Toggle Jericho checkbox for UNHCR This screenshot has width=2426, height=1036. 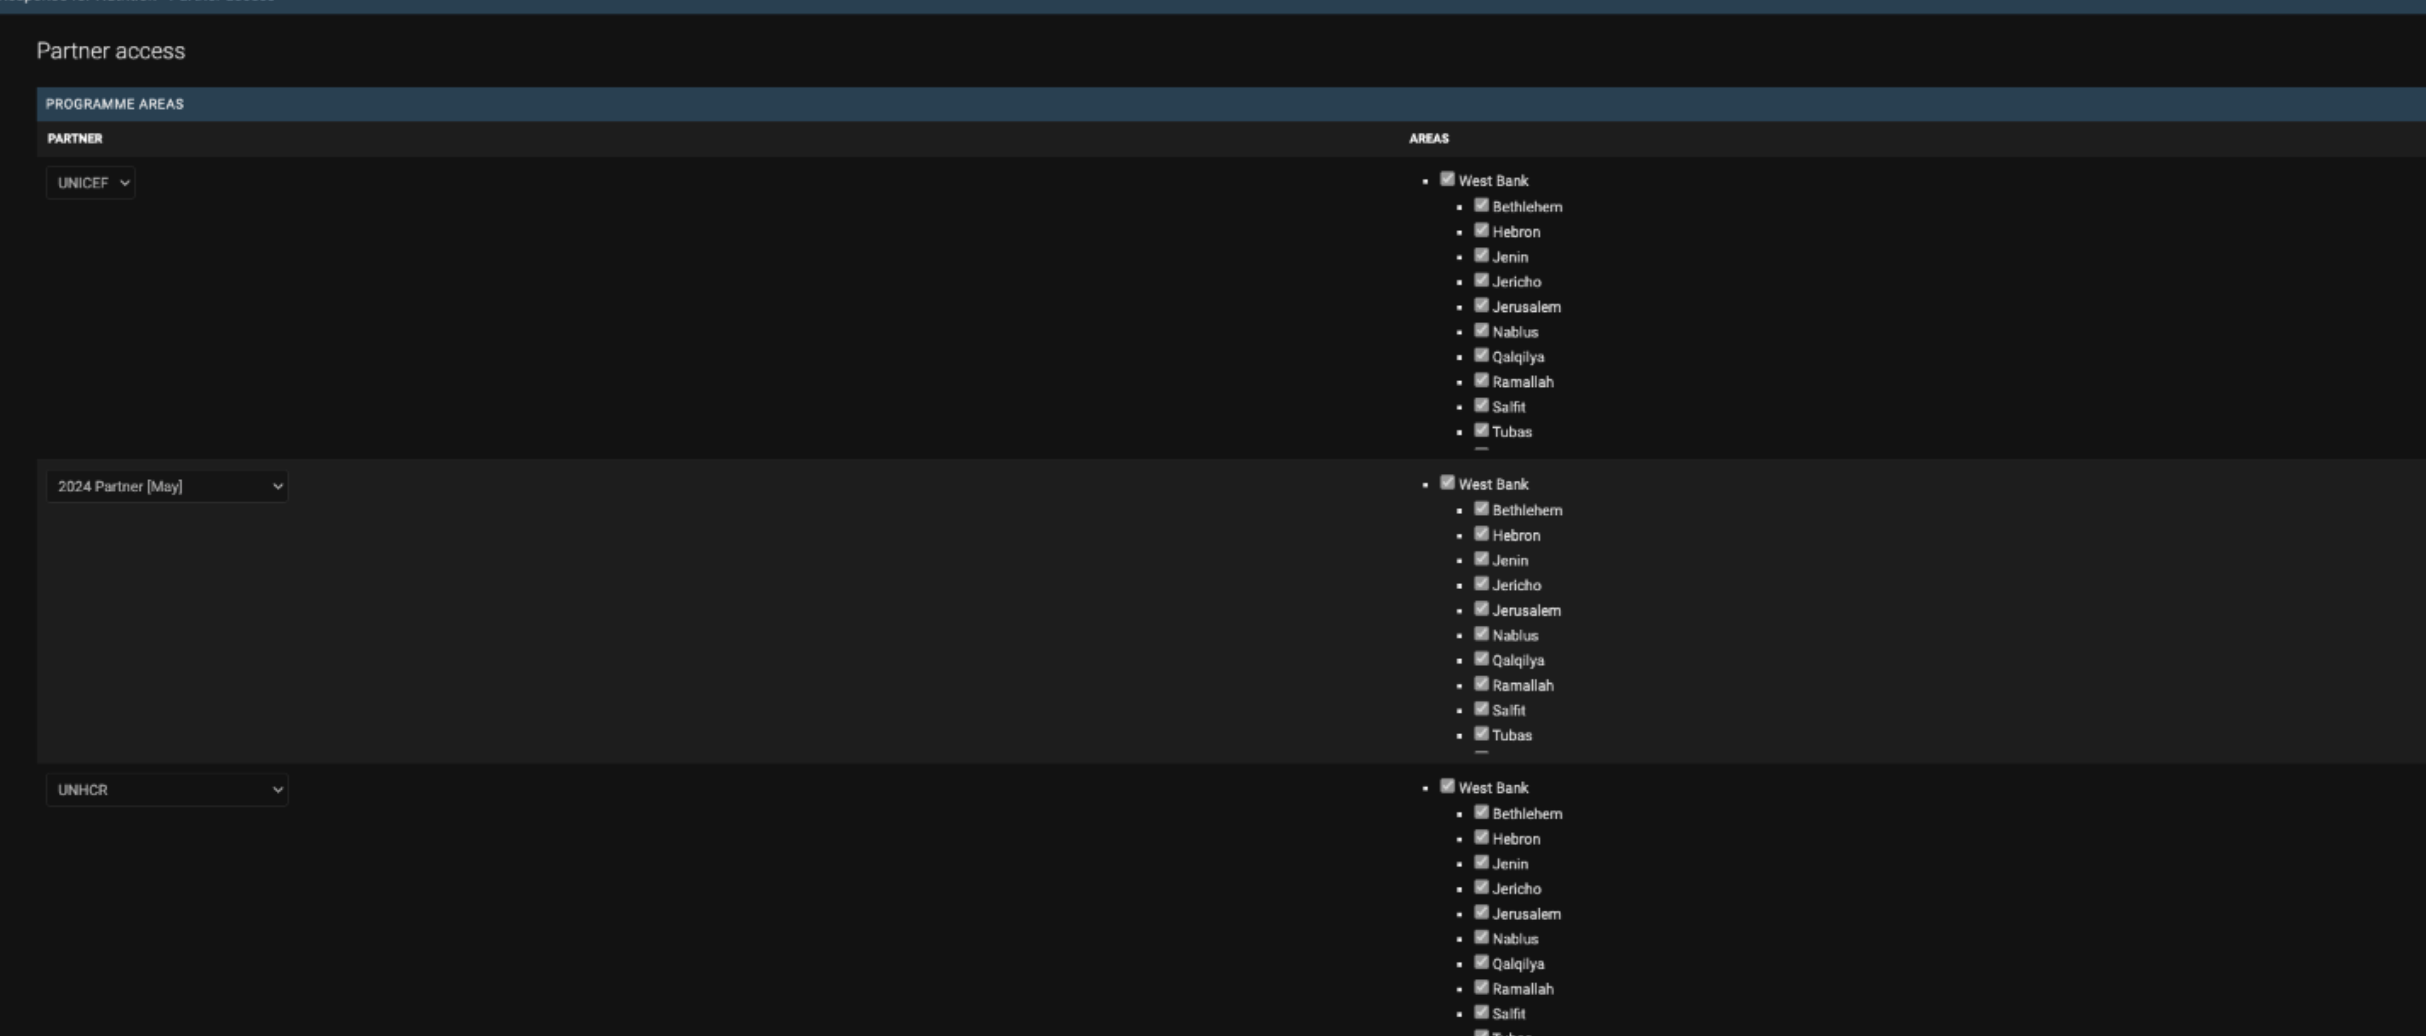pos(1481,888)
